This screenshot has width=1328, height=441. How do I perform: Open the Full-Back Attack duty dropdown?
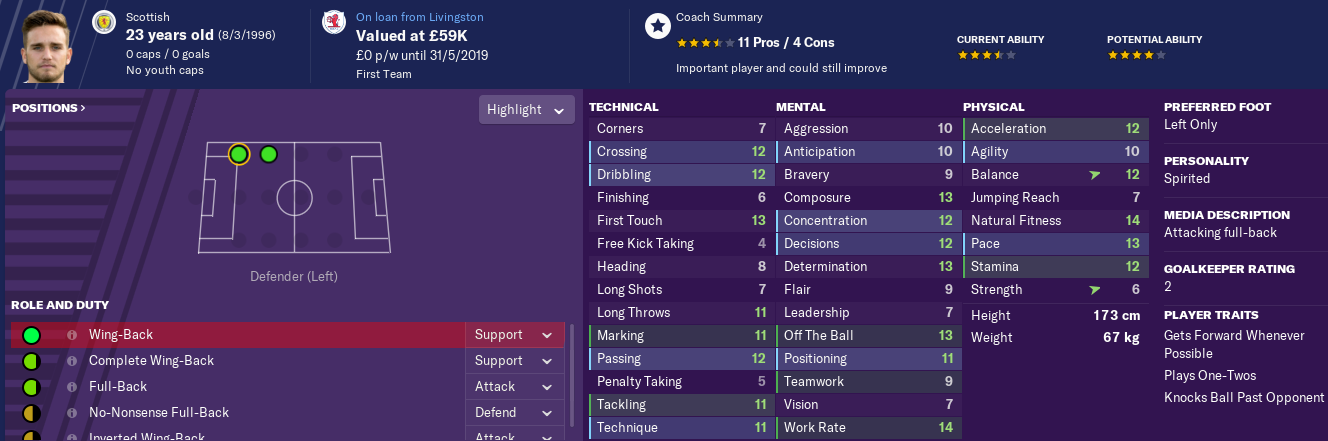click(514, 387)
